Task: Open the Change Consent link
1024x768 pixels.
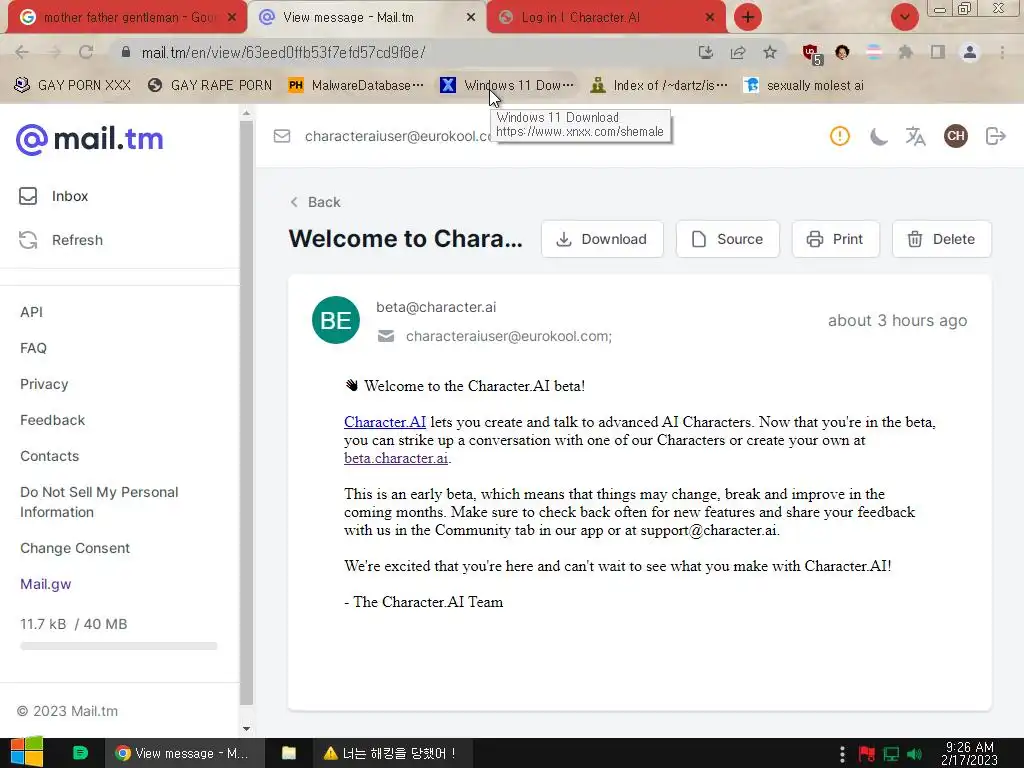Action: (x=75, y=548)
